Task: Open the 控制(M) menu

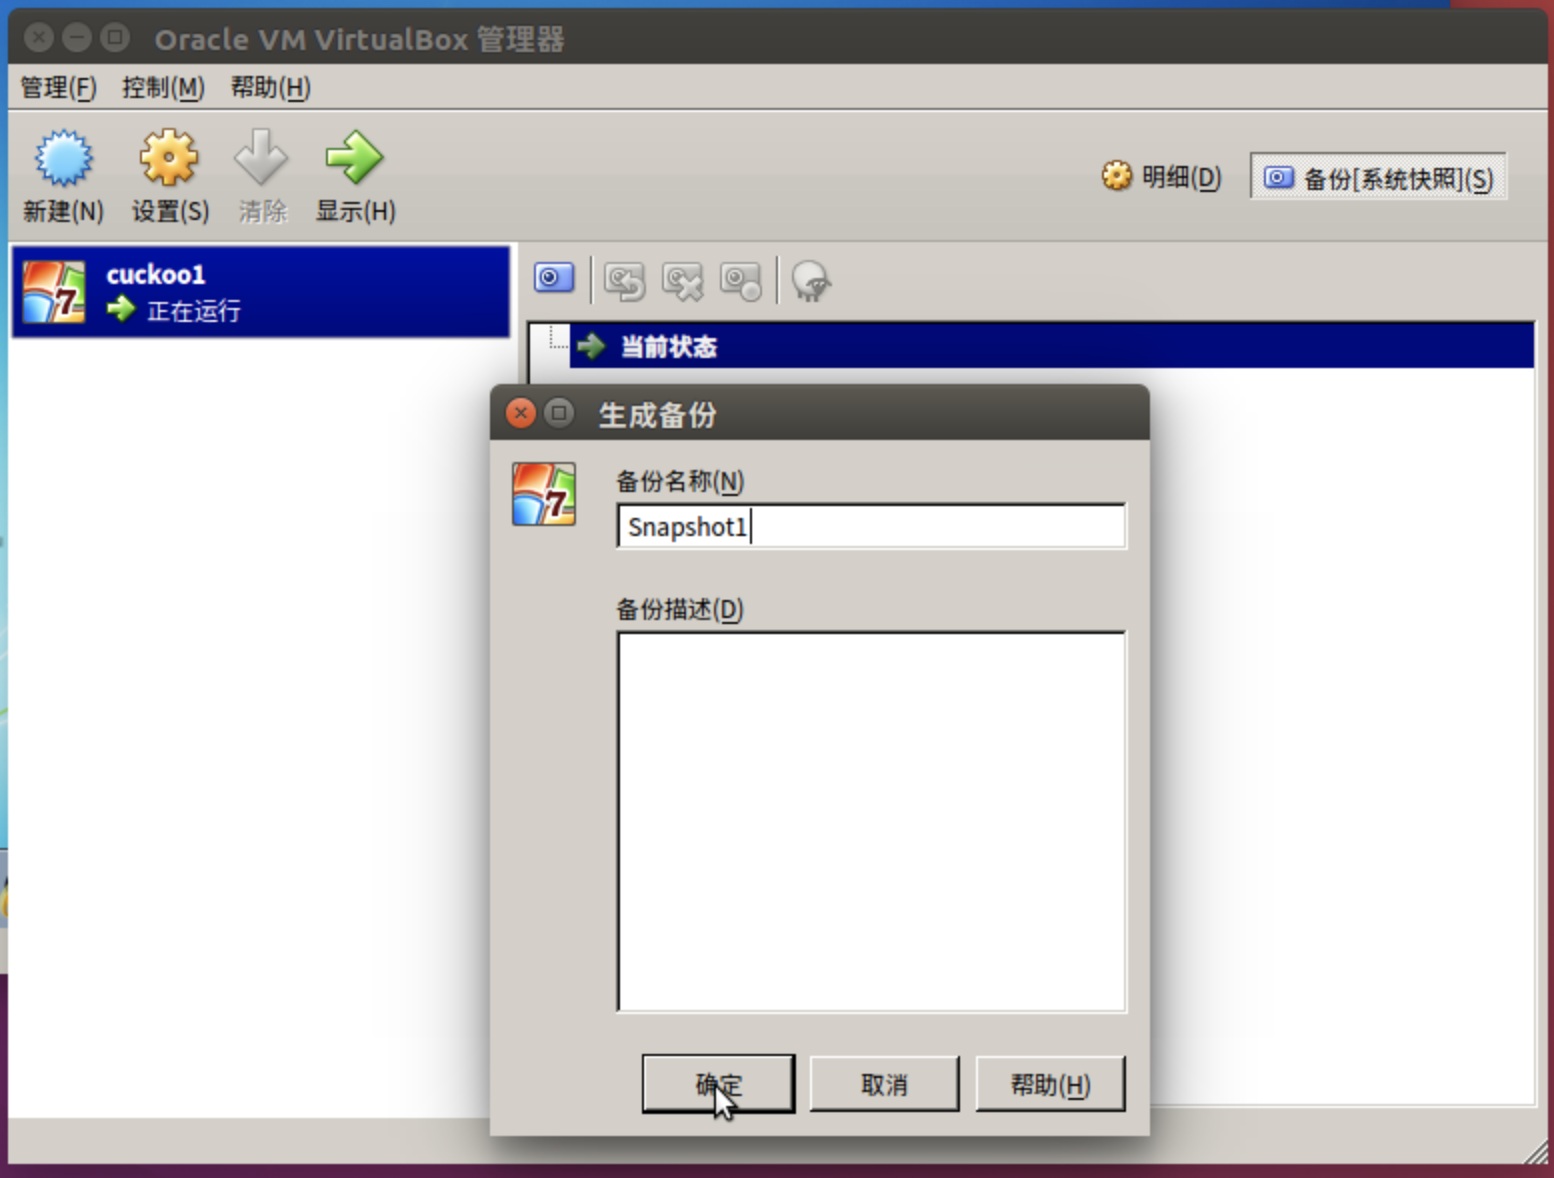Action: click(x=163, y=88)
